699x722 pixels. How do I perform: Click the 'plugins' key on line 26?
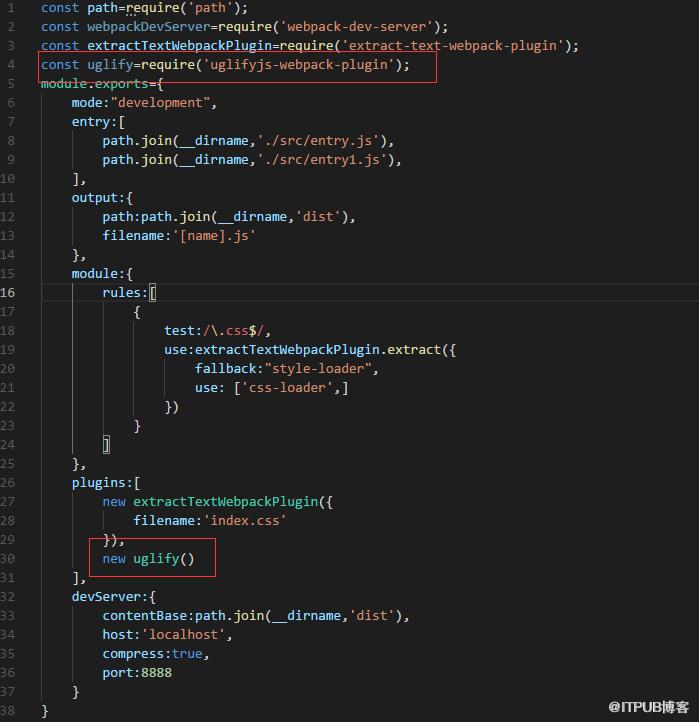click(x=99, y=482)
